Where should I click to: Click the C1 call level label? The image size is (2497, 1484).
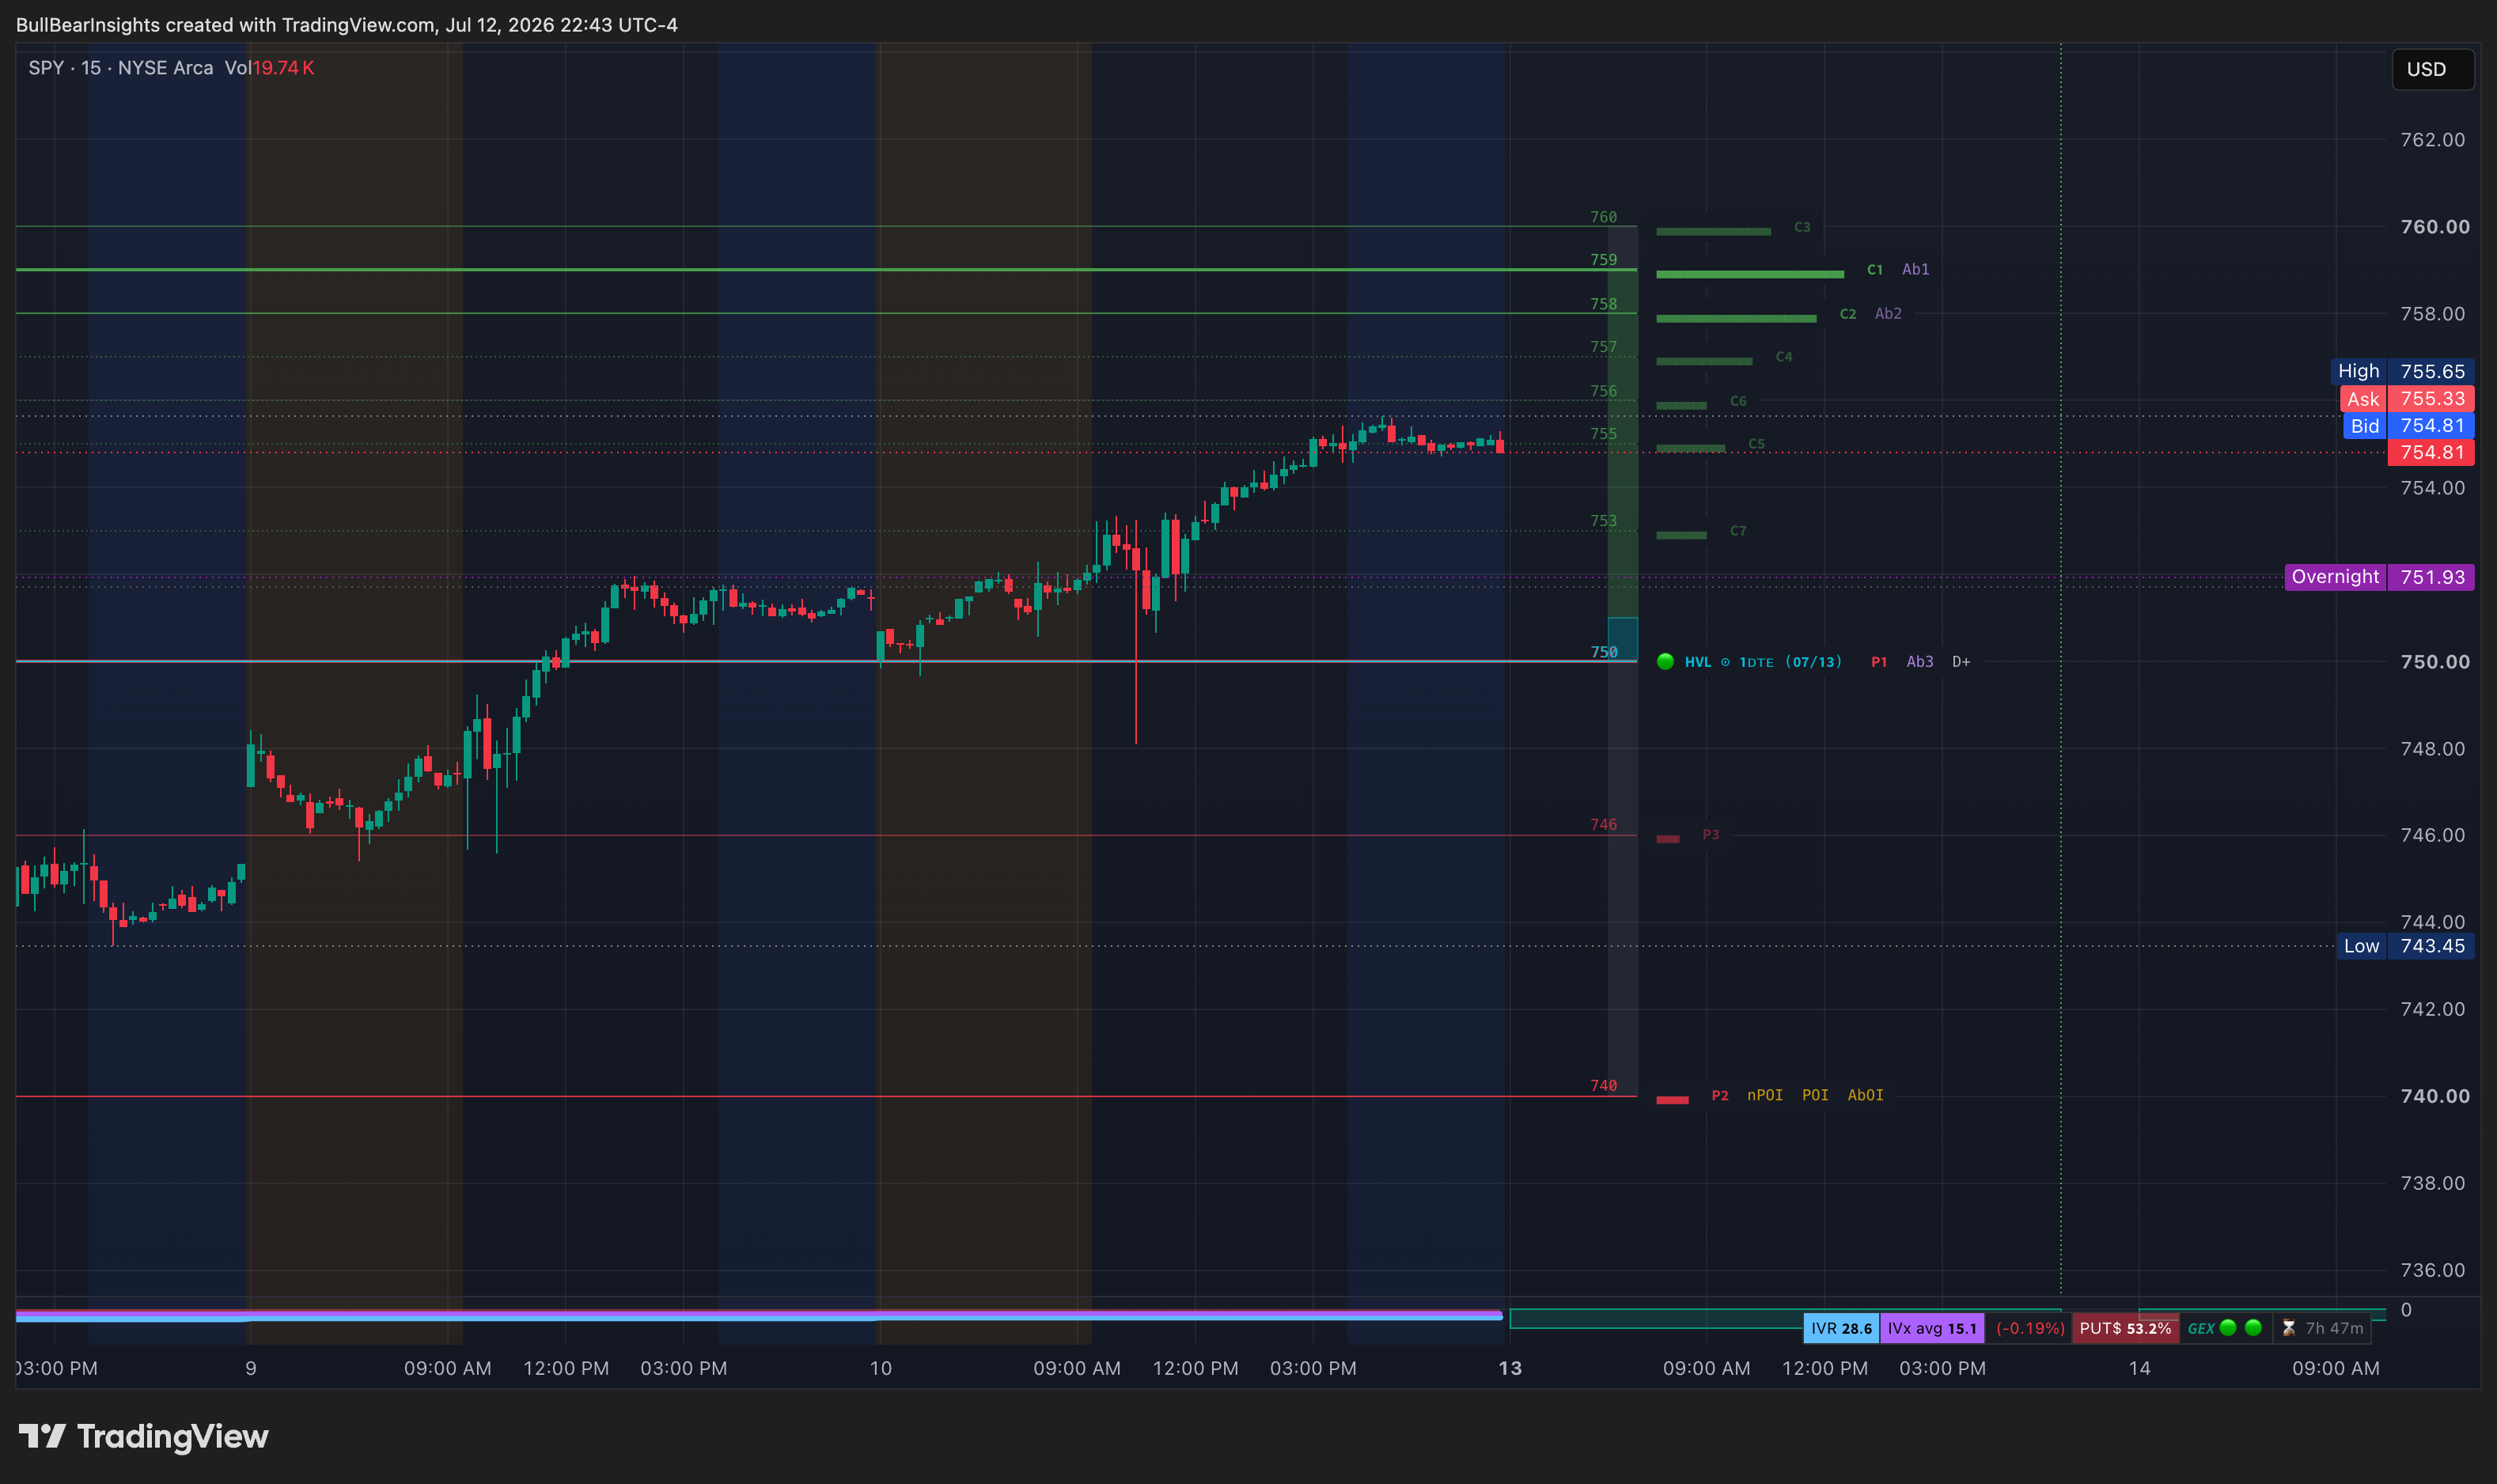pyautogui.click(x=1874, y=270)
